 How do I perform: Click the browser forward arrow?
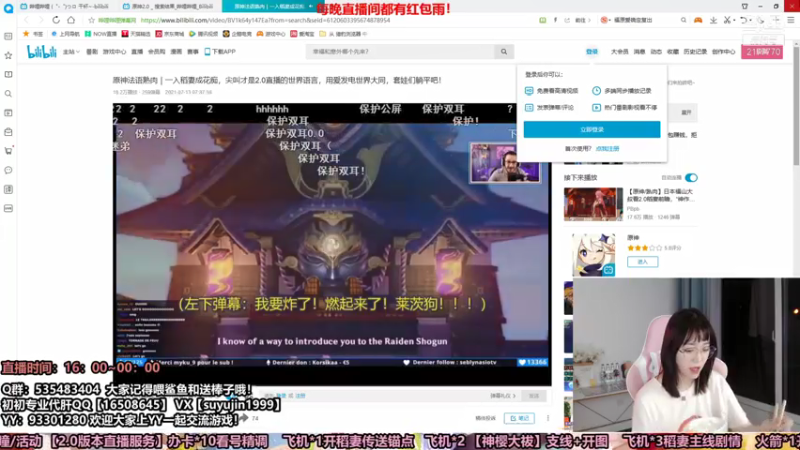[x=41, y=20]
